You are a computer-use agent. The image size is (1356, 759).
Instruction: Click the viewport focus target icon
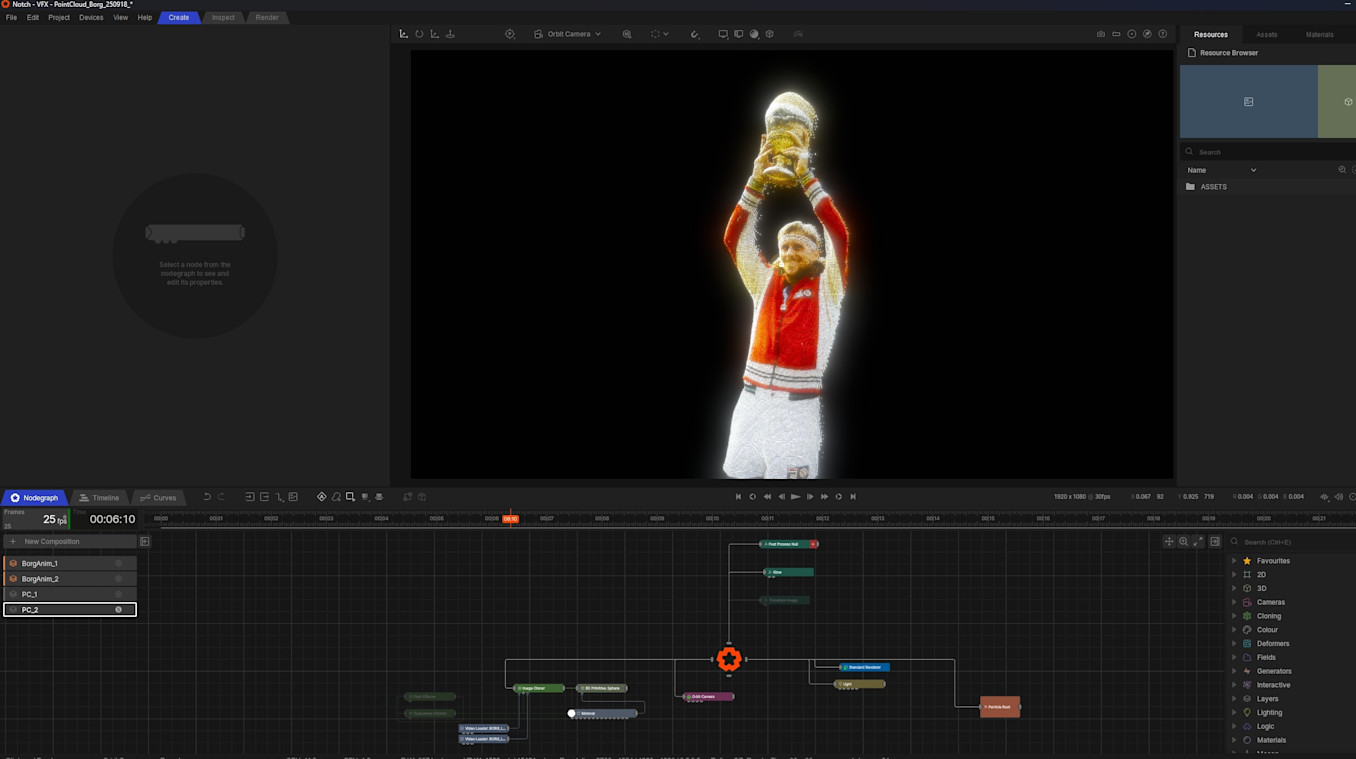tap(510, 34)
